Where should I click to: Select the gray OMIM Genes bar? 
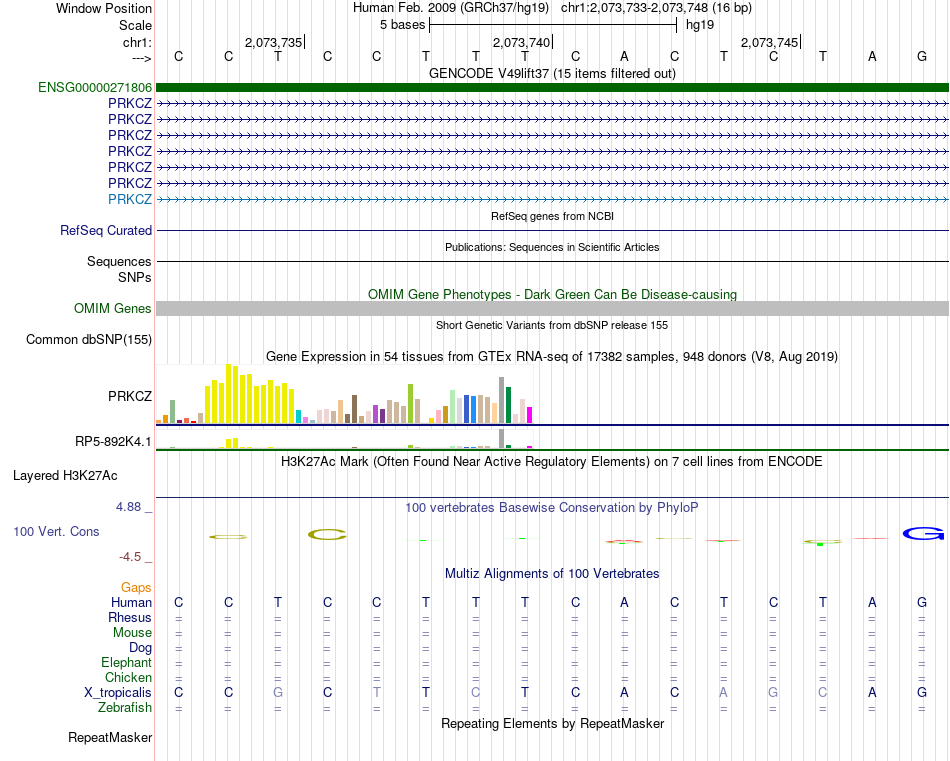click(552, 308)
